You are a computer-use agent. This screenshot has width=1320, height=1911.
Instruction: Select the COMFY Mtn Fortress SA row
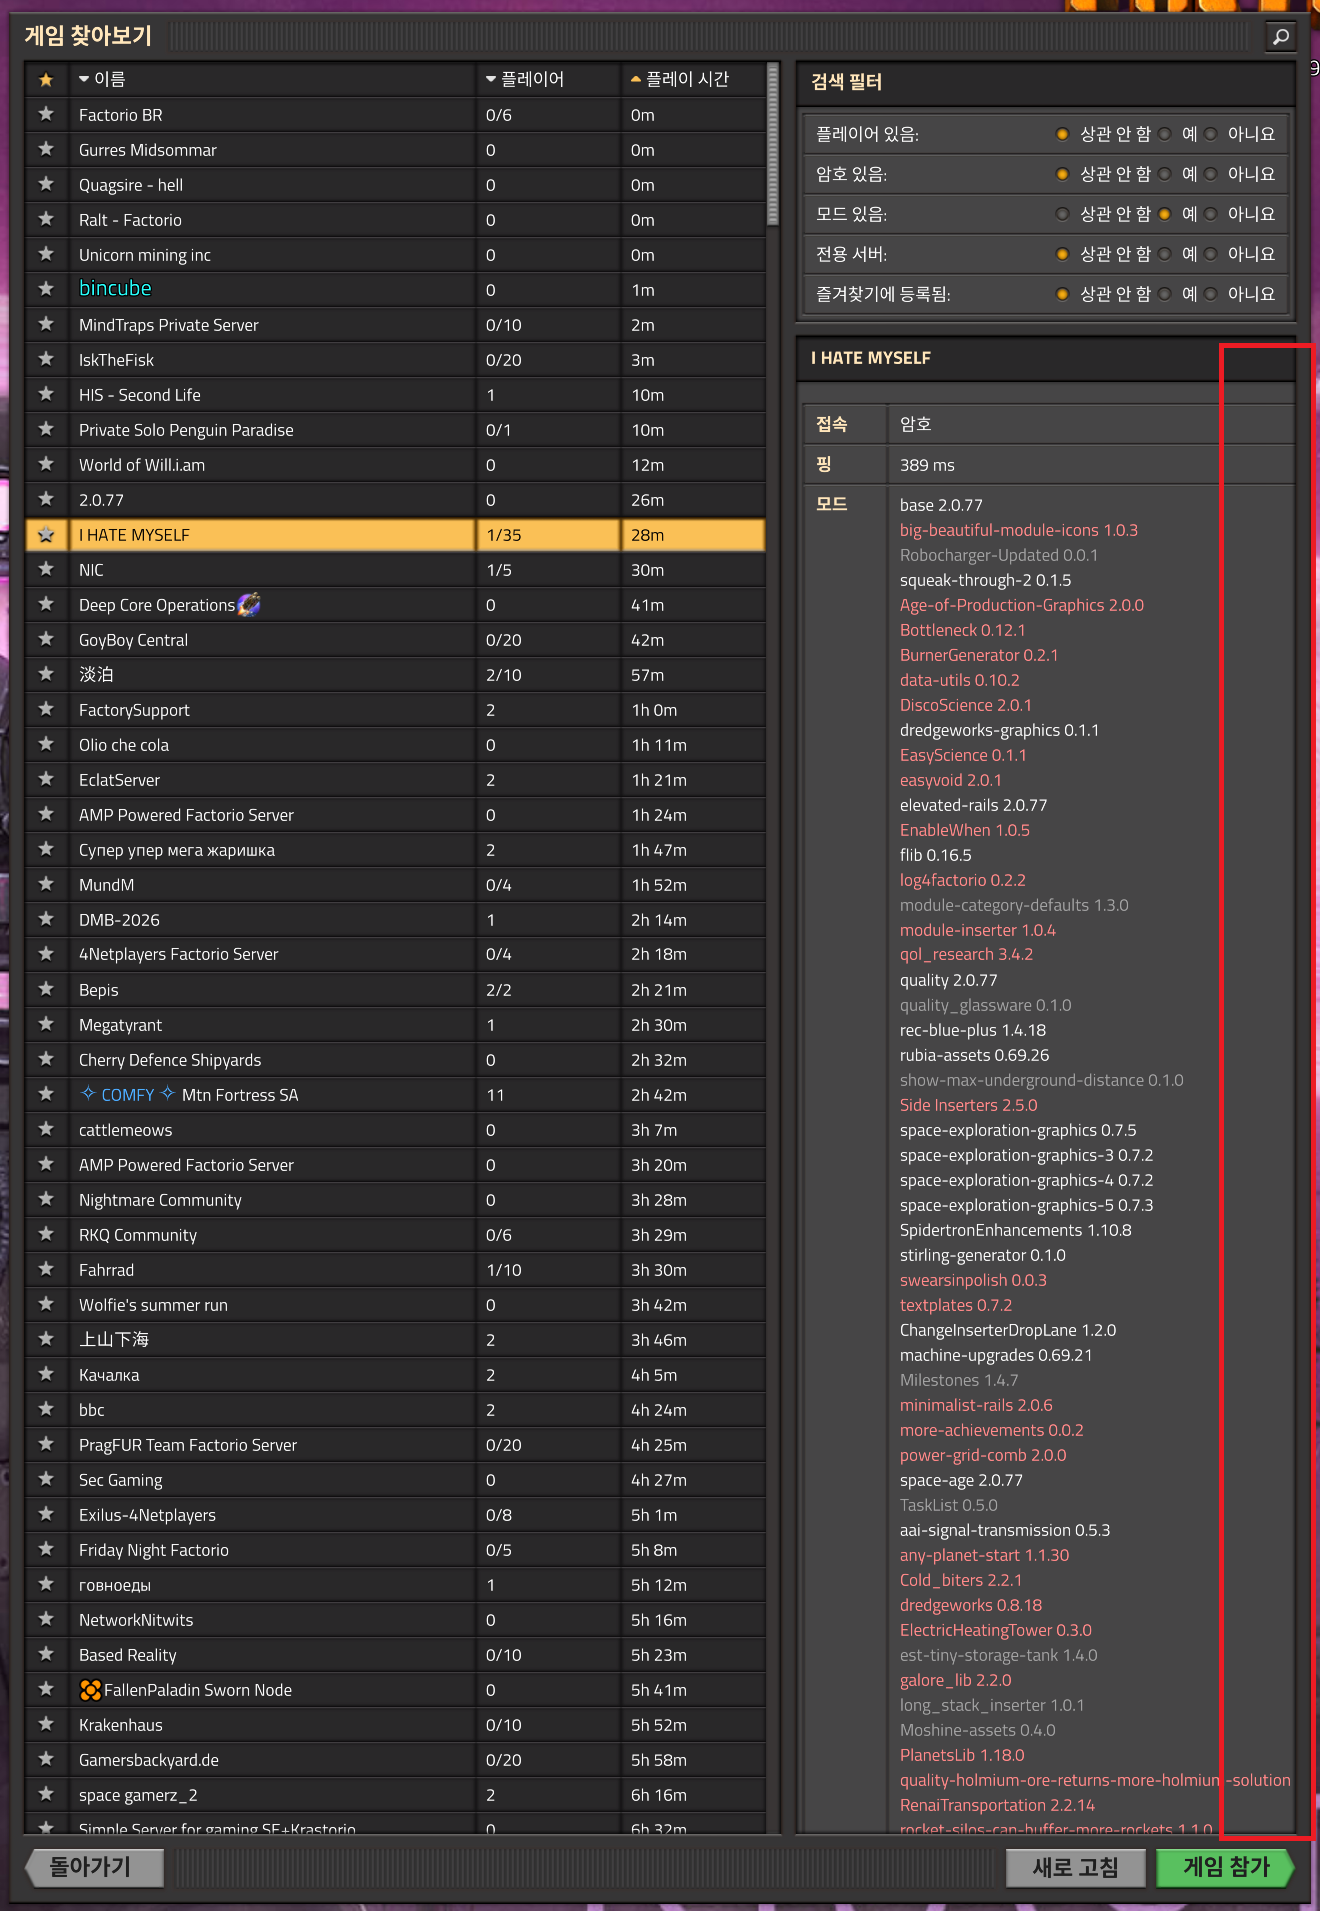[x=396, y=1094]
